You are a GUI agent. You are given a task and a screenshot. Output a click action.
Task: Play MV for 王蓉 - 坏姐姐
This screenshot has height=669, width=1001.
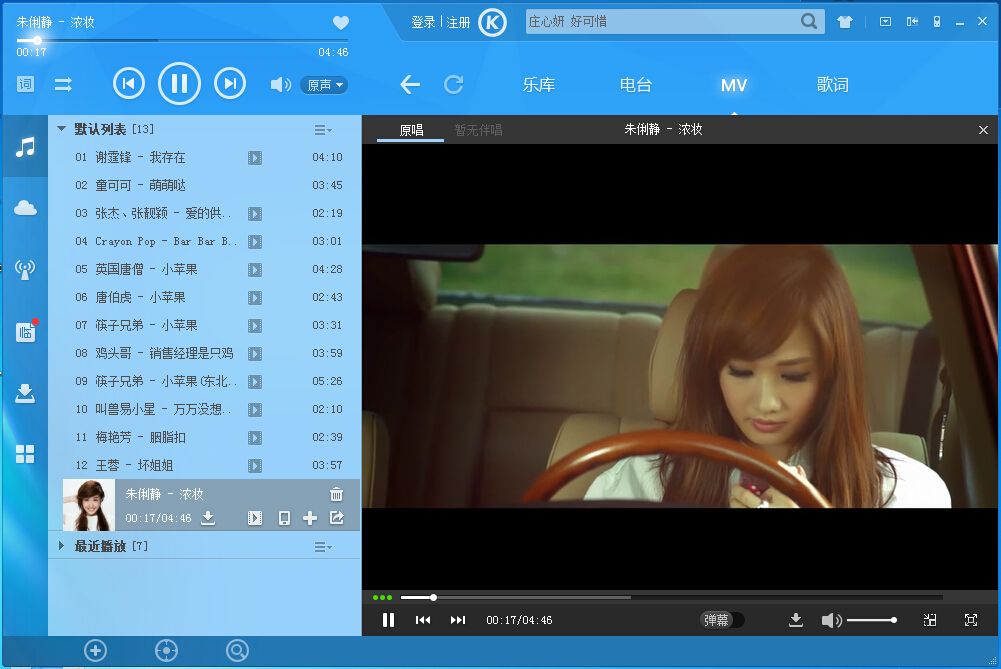255,466
